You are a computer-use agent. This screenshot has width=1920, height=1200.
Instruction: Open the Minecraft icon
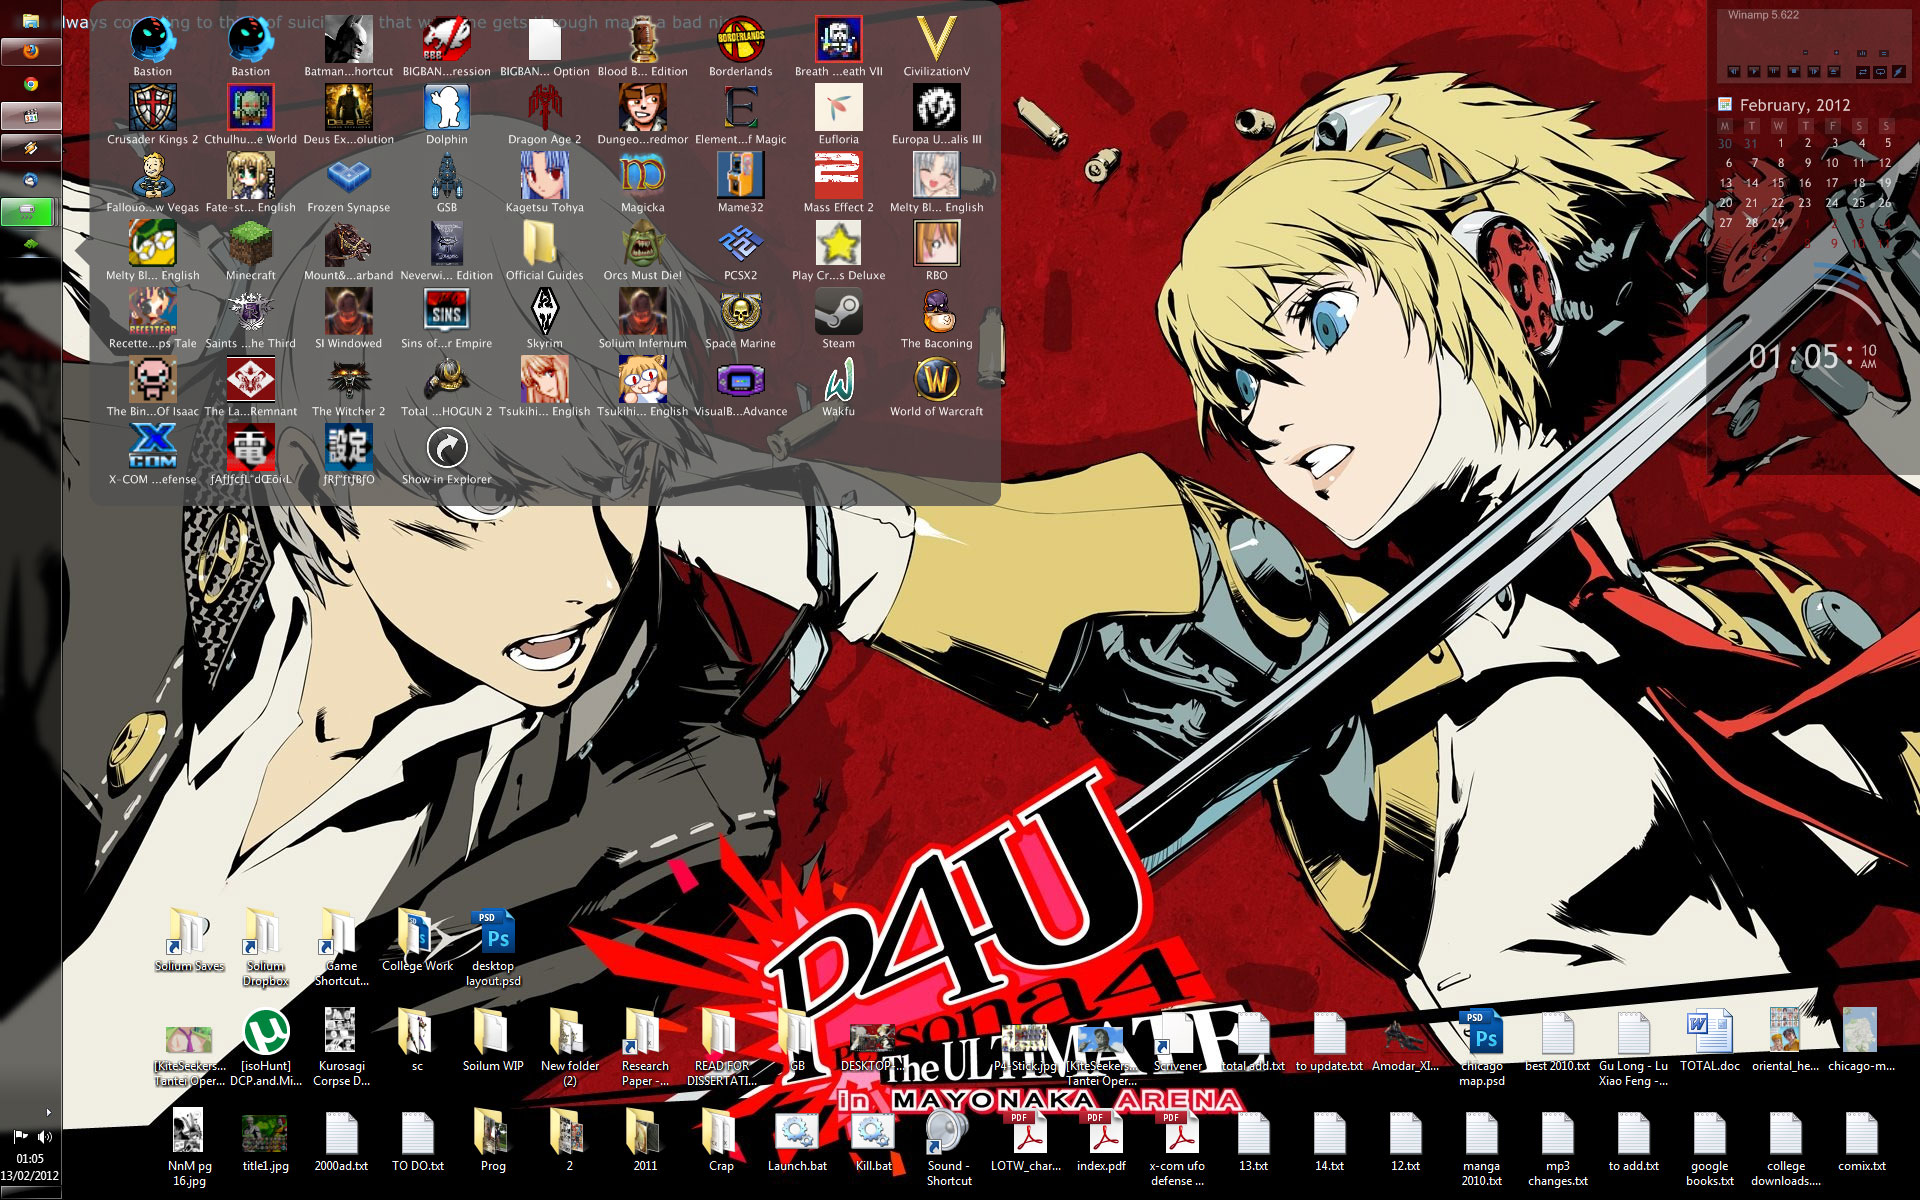(x=250, y=251)
